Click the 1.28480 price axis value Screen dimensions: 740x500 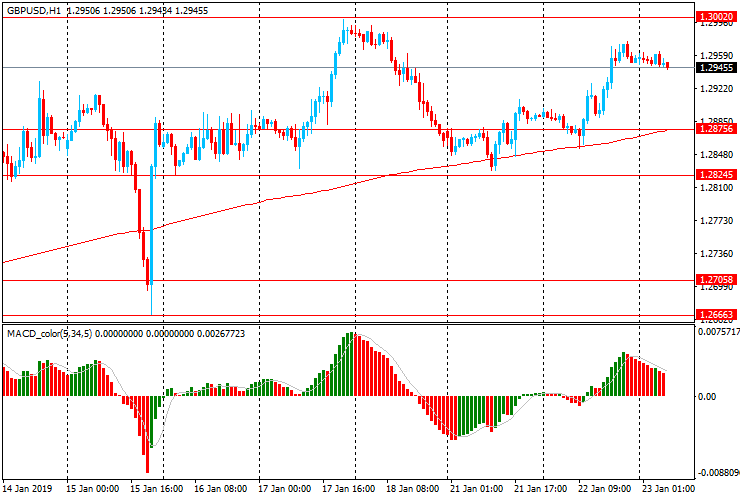point(716,155)
